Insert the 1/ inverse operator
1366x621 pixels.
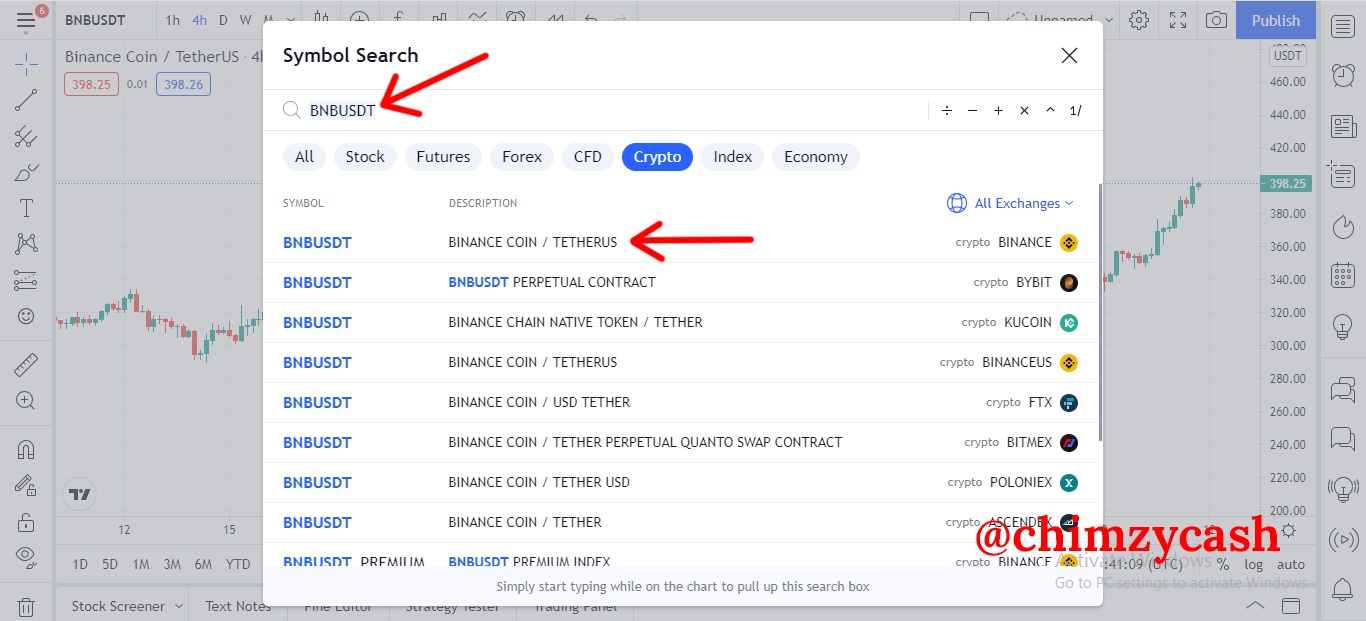coord(1076,110)
